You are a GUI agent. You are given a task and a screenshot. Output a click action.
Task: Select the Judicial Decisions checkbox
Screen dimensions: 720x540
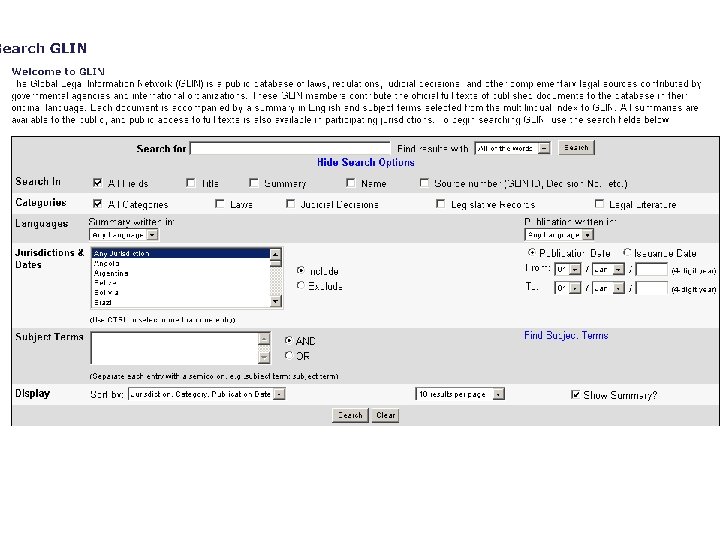click(290, 203)
